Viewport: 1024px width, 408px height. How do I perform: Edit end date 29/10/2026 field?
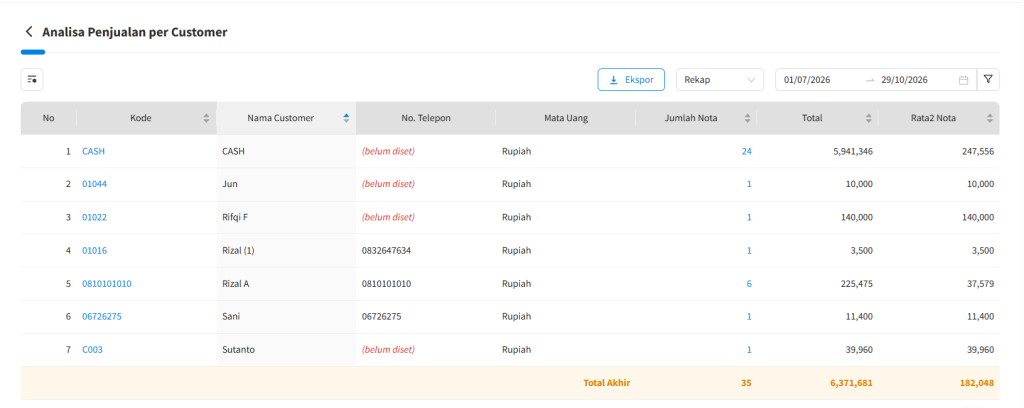pyautogui.click(x=904, y=80)
